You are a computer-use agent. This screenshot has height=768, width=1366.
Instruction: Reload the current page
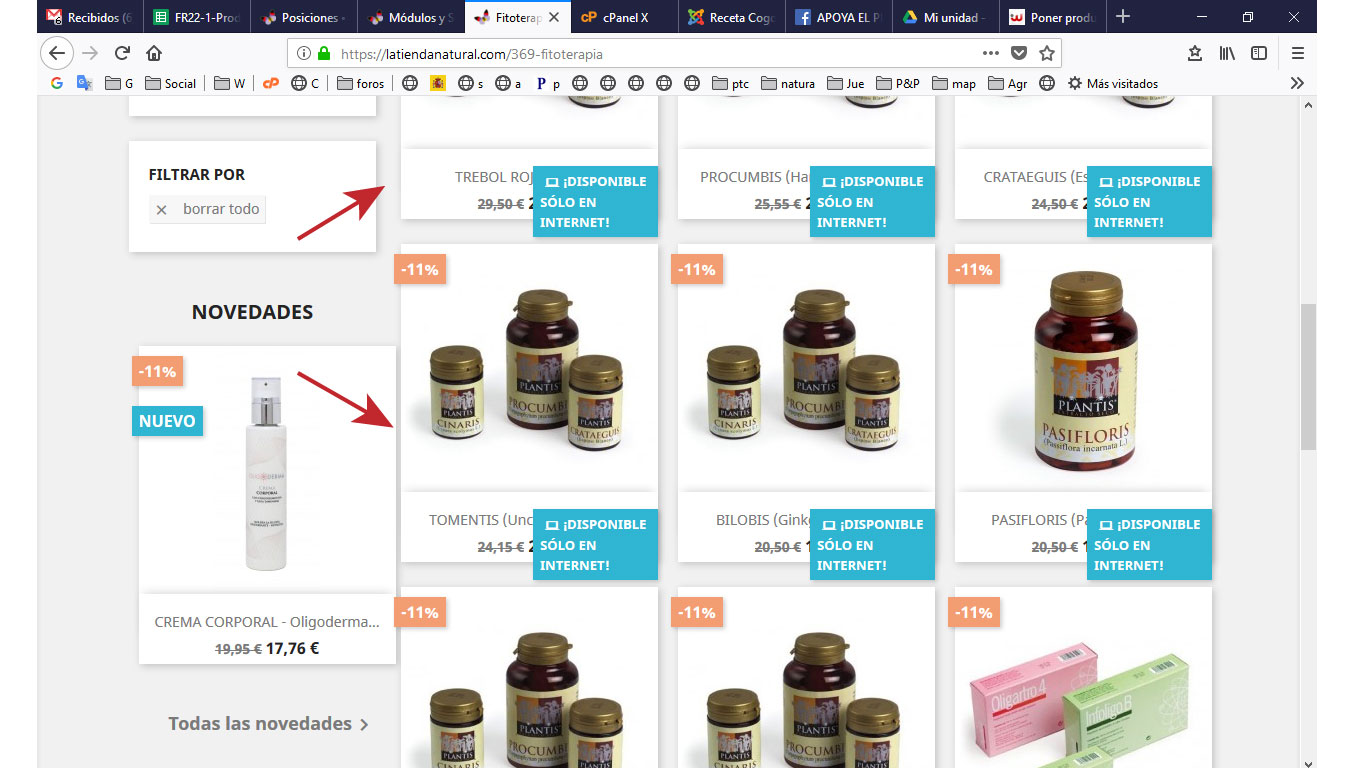(x=122, y=53)
